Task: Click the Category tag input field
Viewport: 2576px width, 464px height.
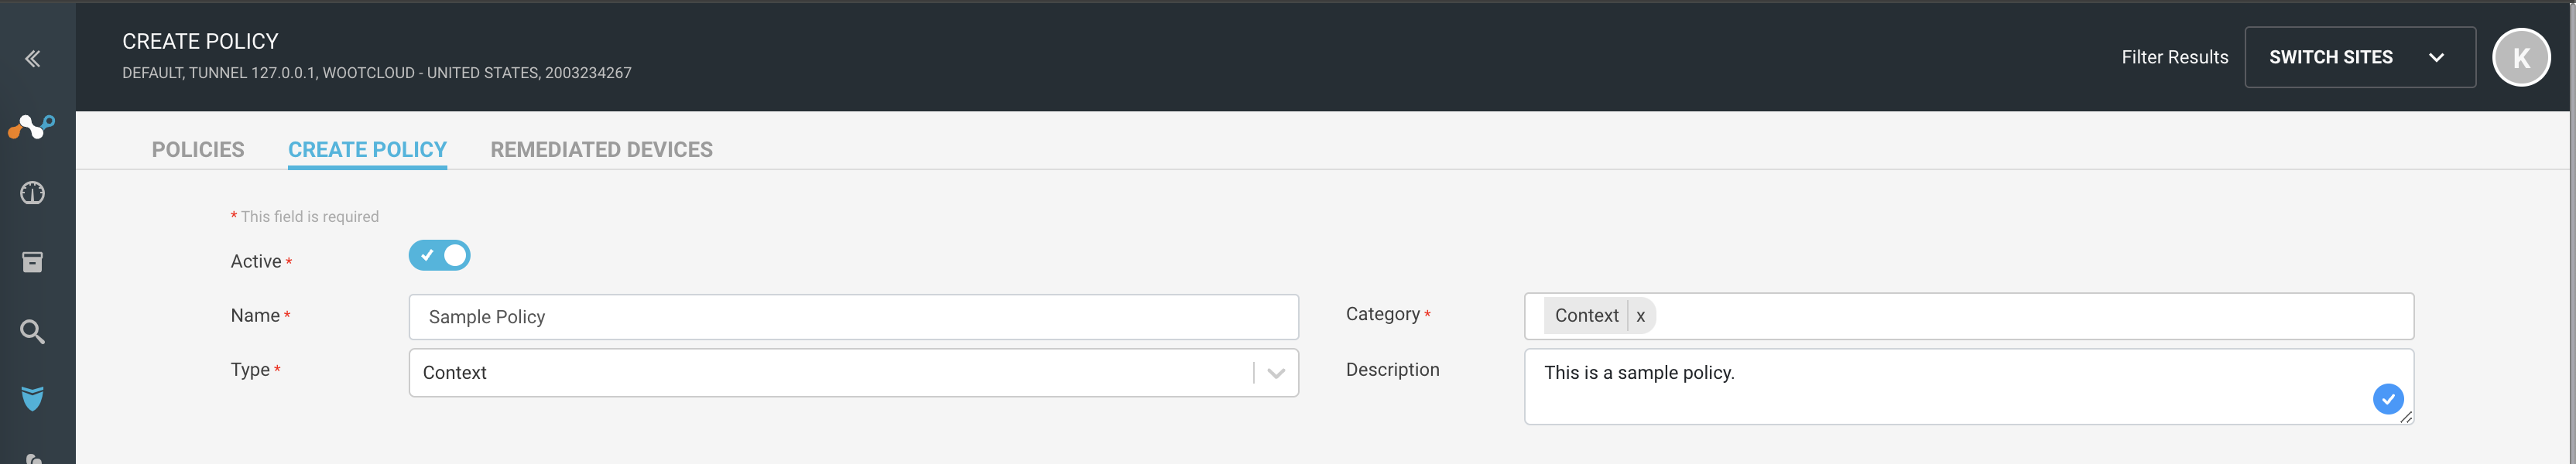Action: 1969,316
